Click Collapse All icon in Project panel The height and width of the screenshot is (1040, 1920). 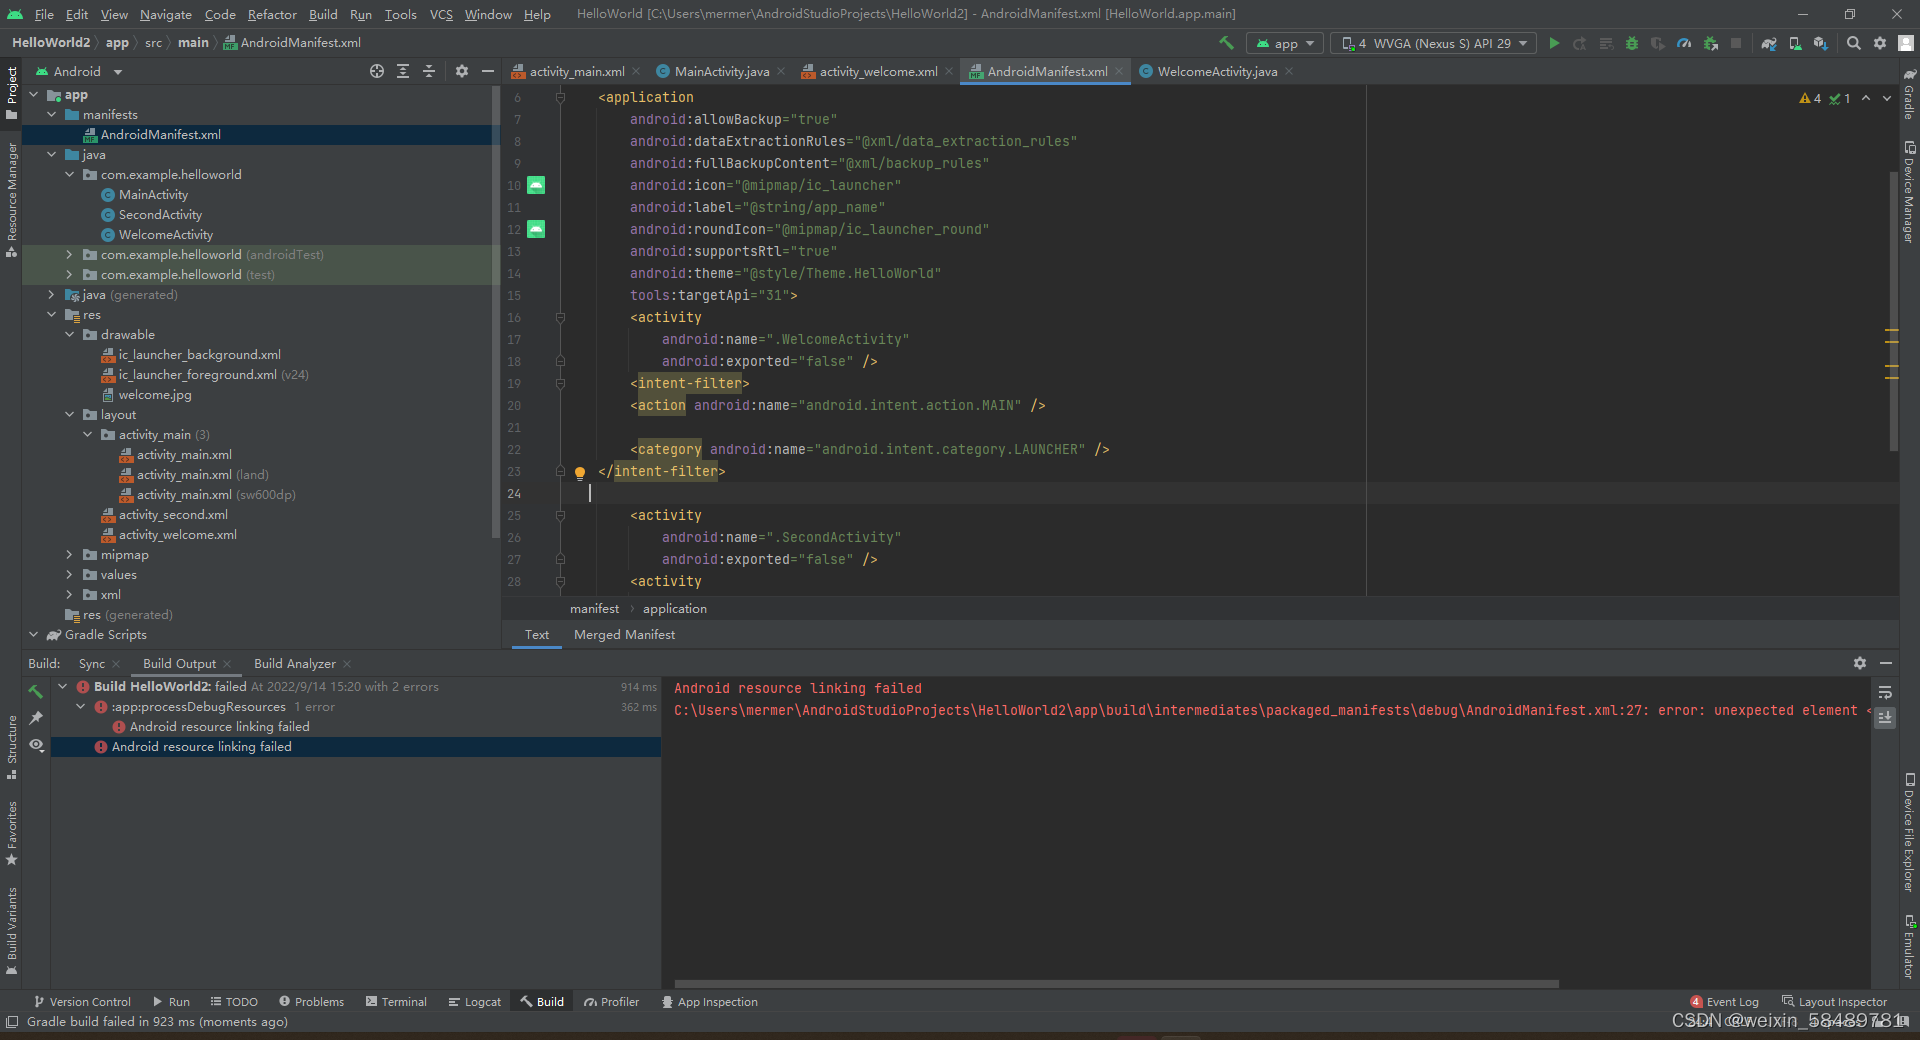click(429, 71)
